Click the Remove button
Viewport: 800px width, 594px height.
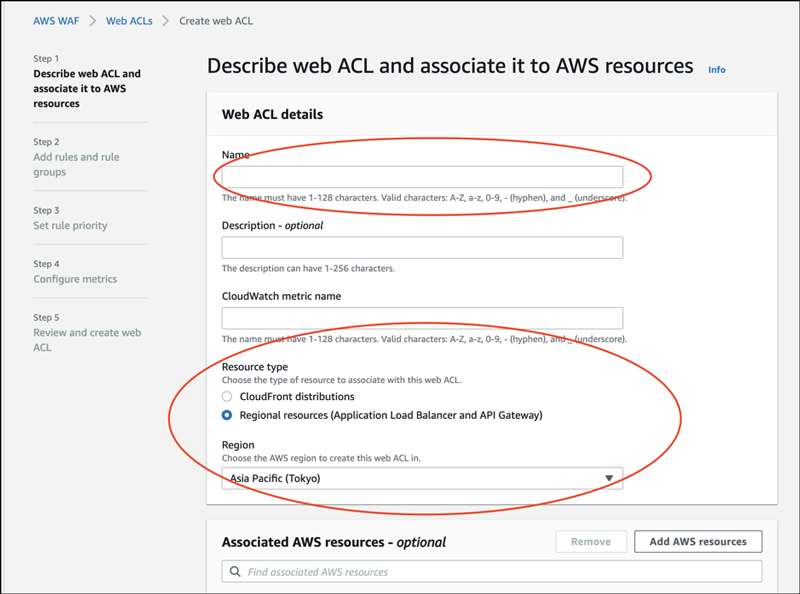point(591,541)
